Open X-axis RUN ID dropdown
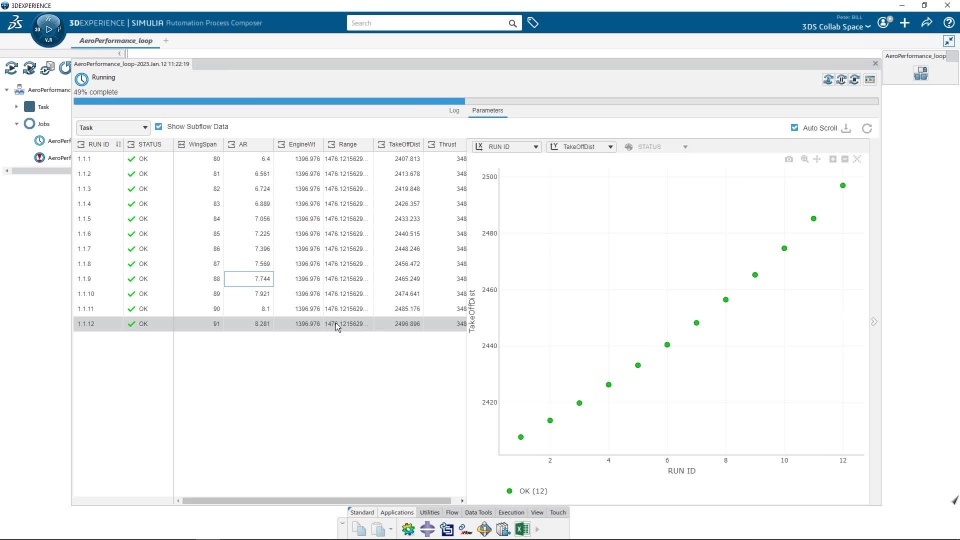The width and height of the screenshot is (960, 540). click(507, 147)
